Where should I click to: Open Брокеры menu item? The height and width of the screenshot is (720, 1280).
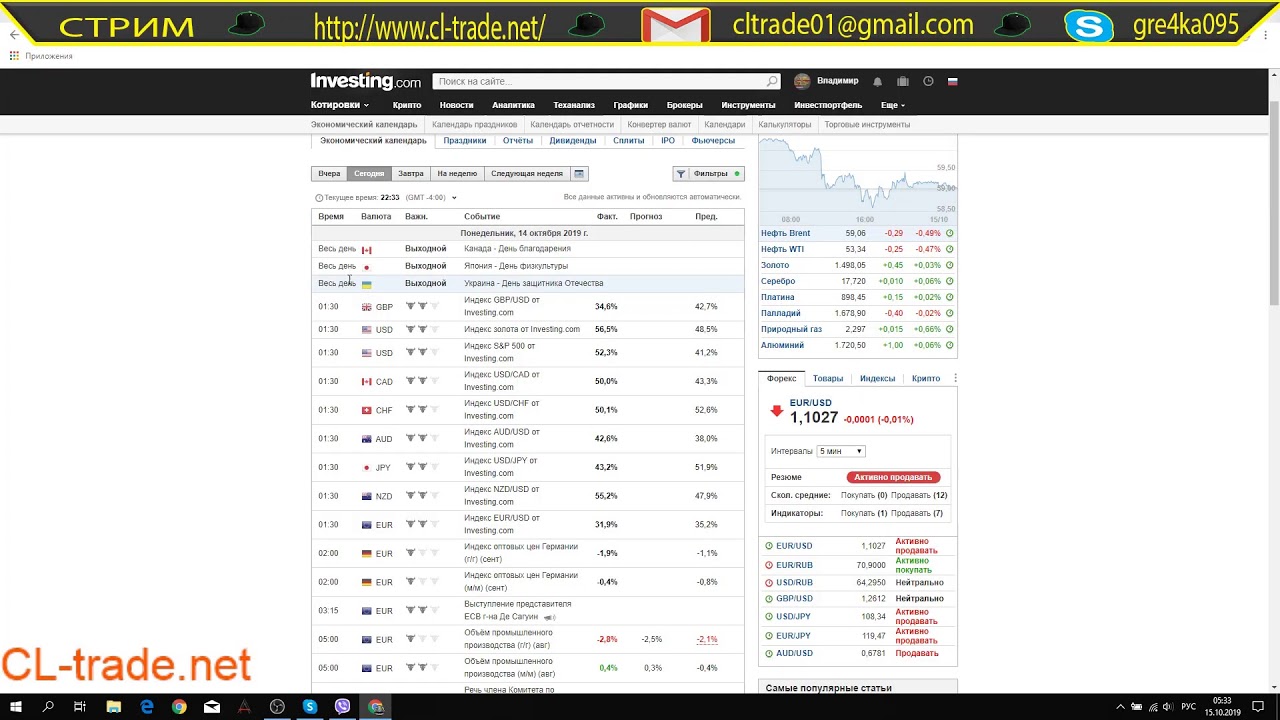coord(685,105)
